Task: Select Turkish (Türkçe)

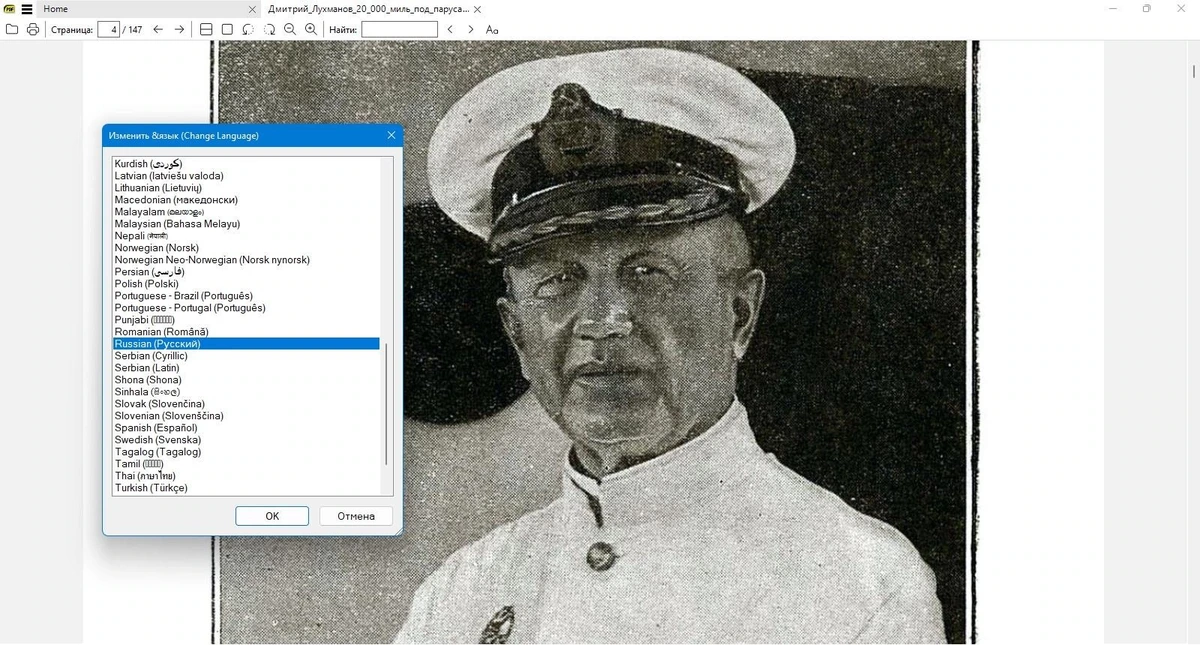Action: tap(246, 488)
